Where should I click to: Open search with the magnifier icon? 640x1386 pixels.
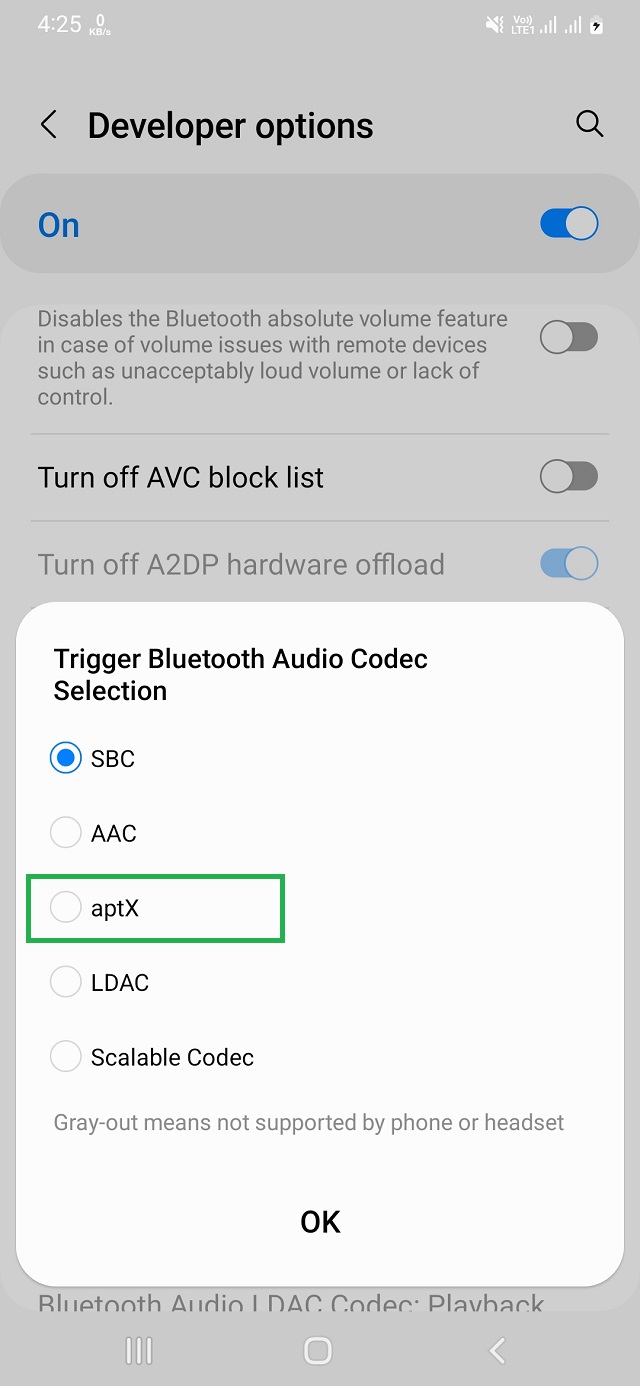pos(590,125)
